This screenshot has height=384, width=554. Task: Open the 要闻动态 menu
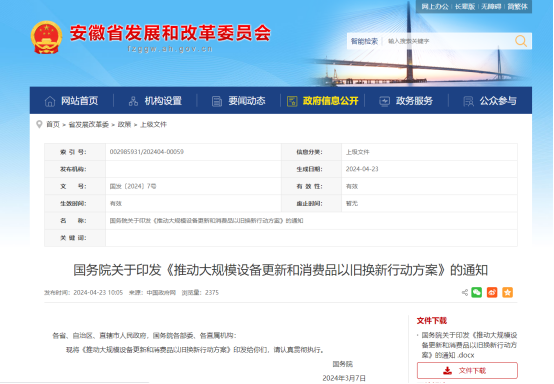point(238,101)
